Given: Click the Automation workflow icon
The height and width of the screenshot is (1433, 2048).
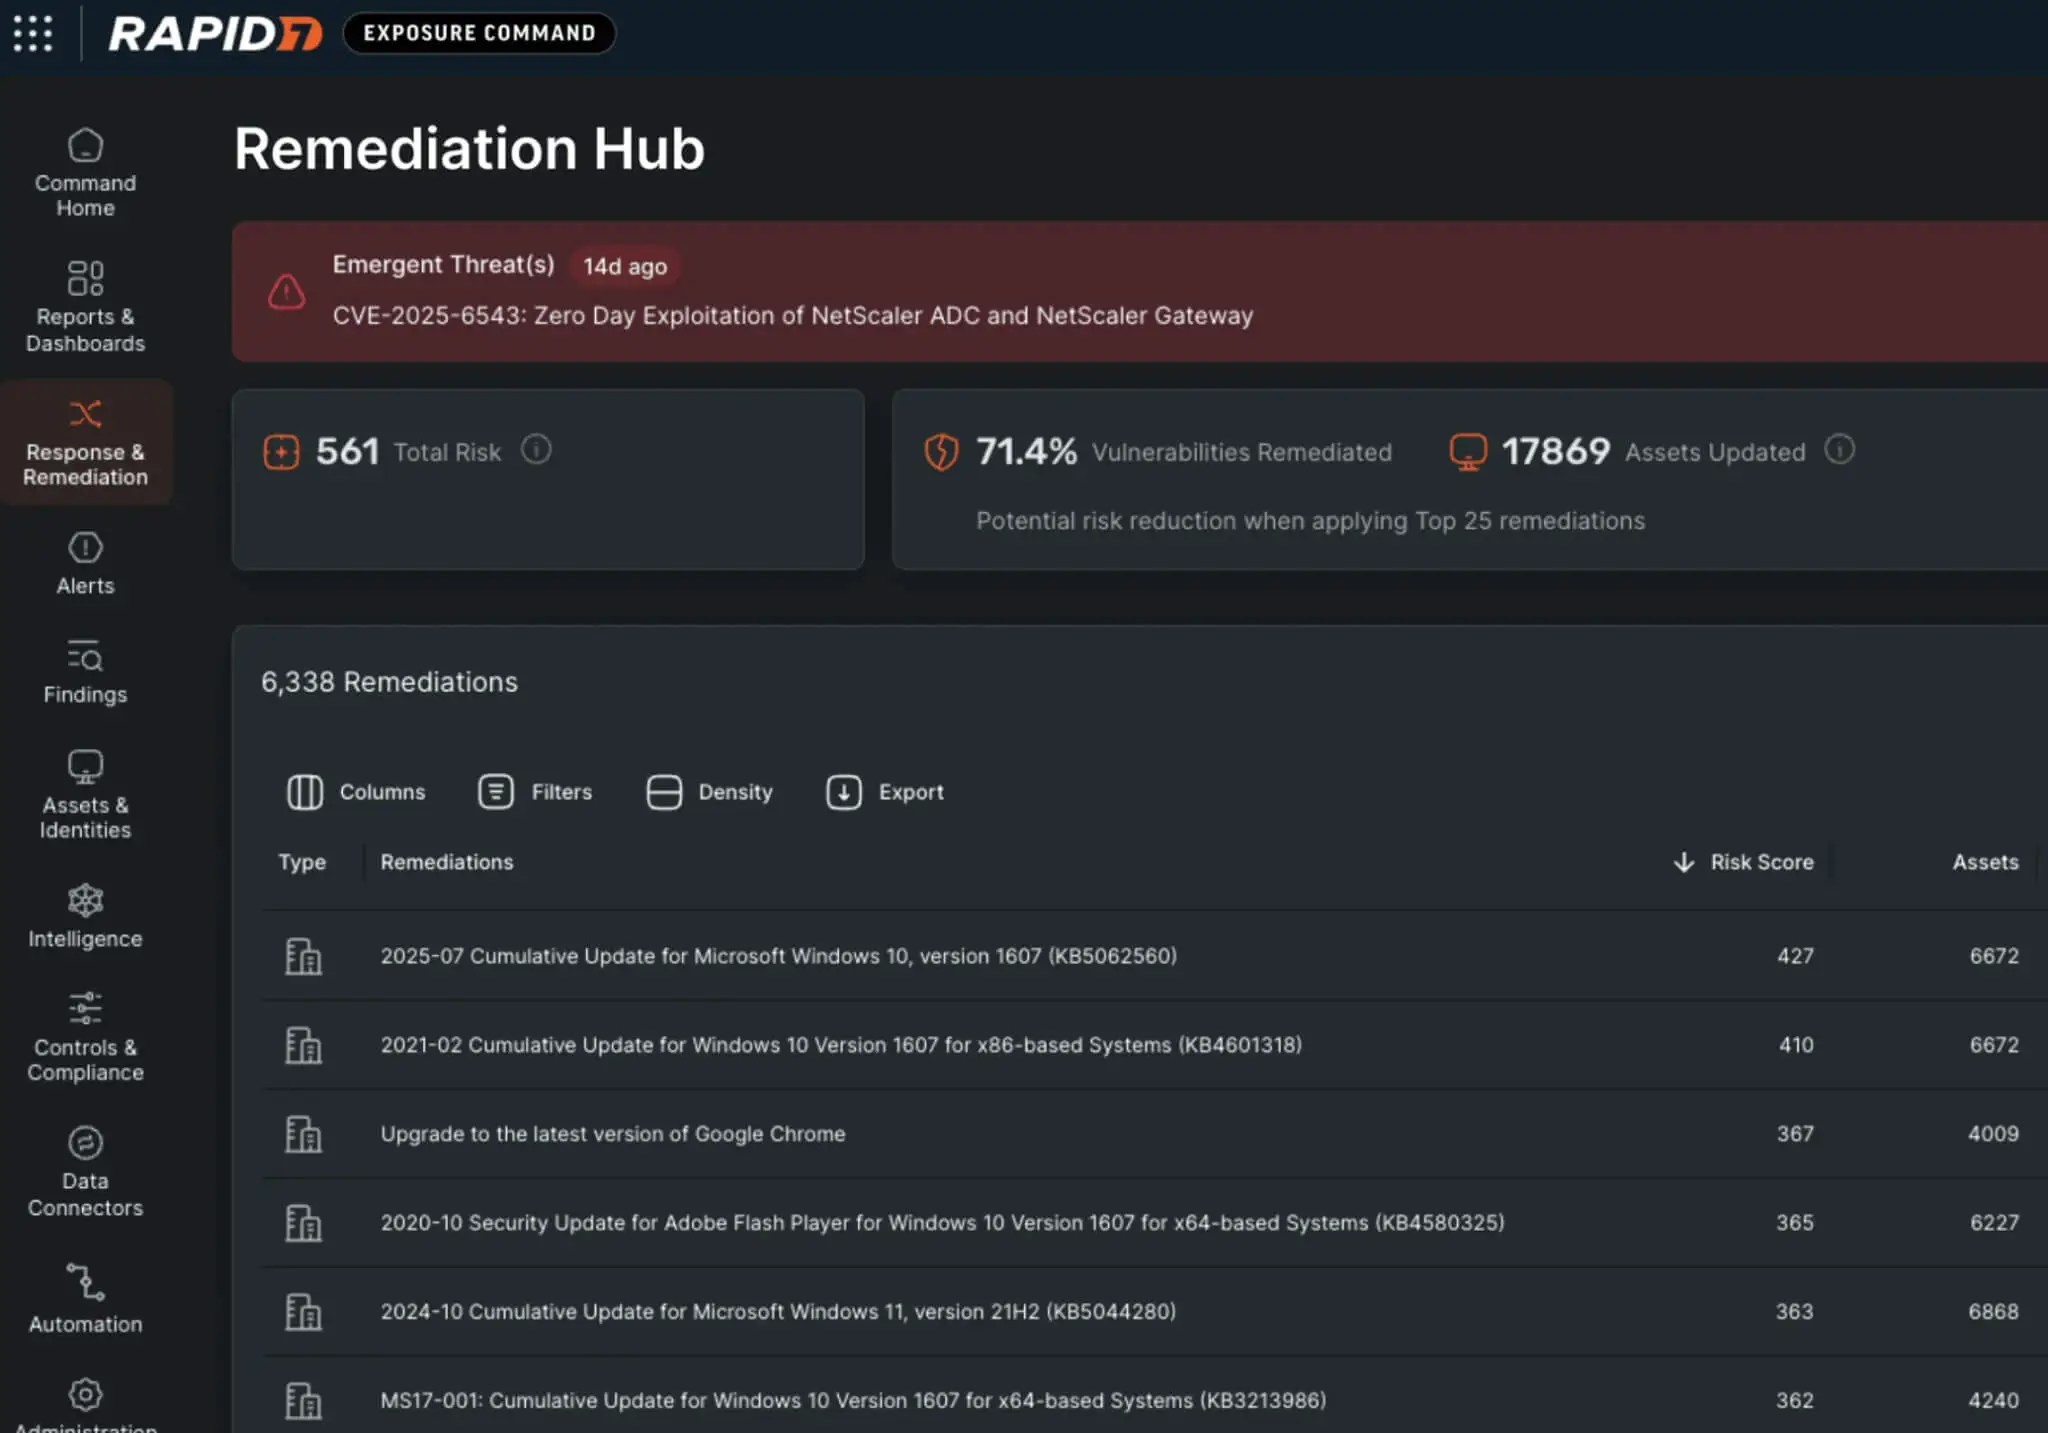Looking at the screenshot, I should click(85, 1282).
